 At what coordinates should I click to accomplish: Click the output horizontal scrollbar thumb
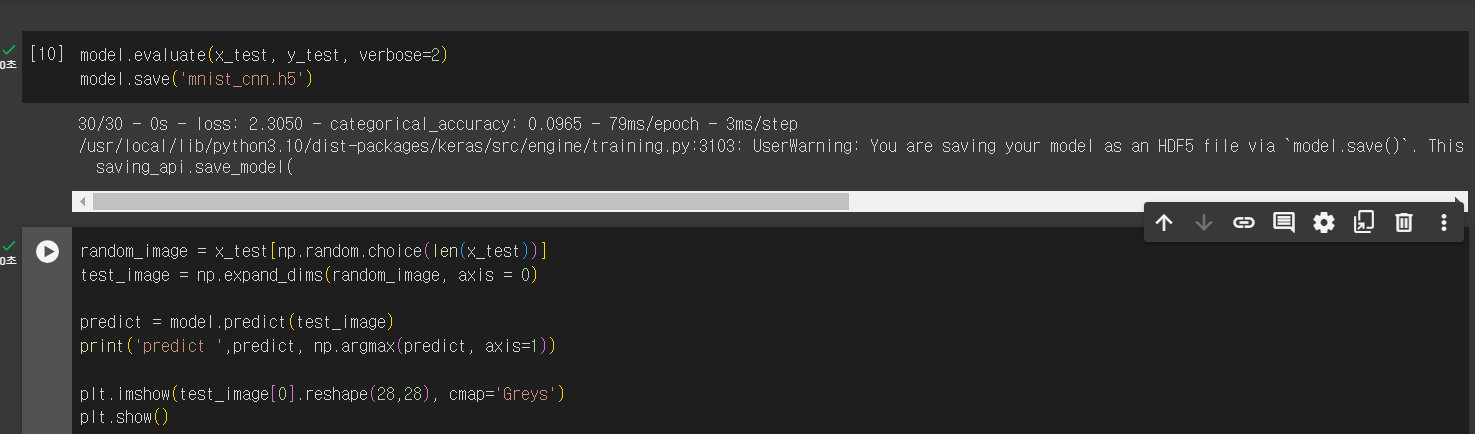pos(470,201)
